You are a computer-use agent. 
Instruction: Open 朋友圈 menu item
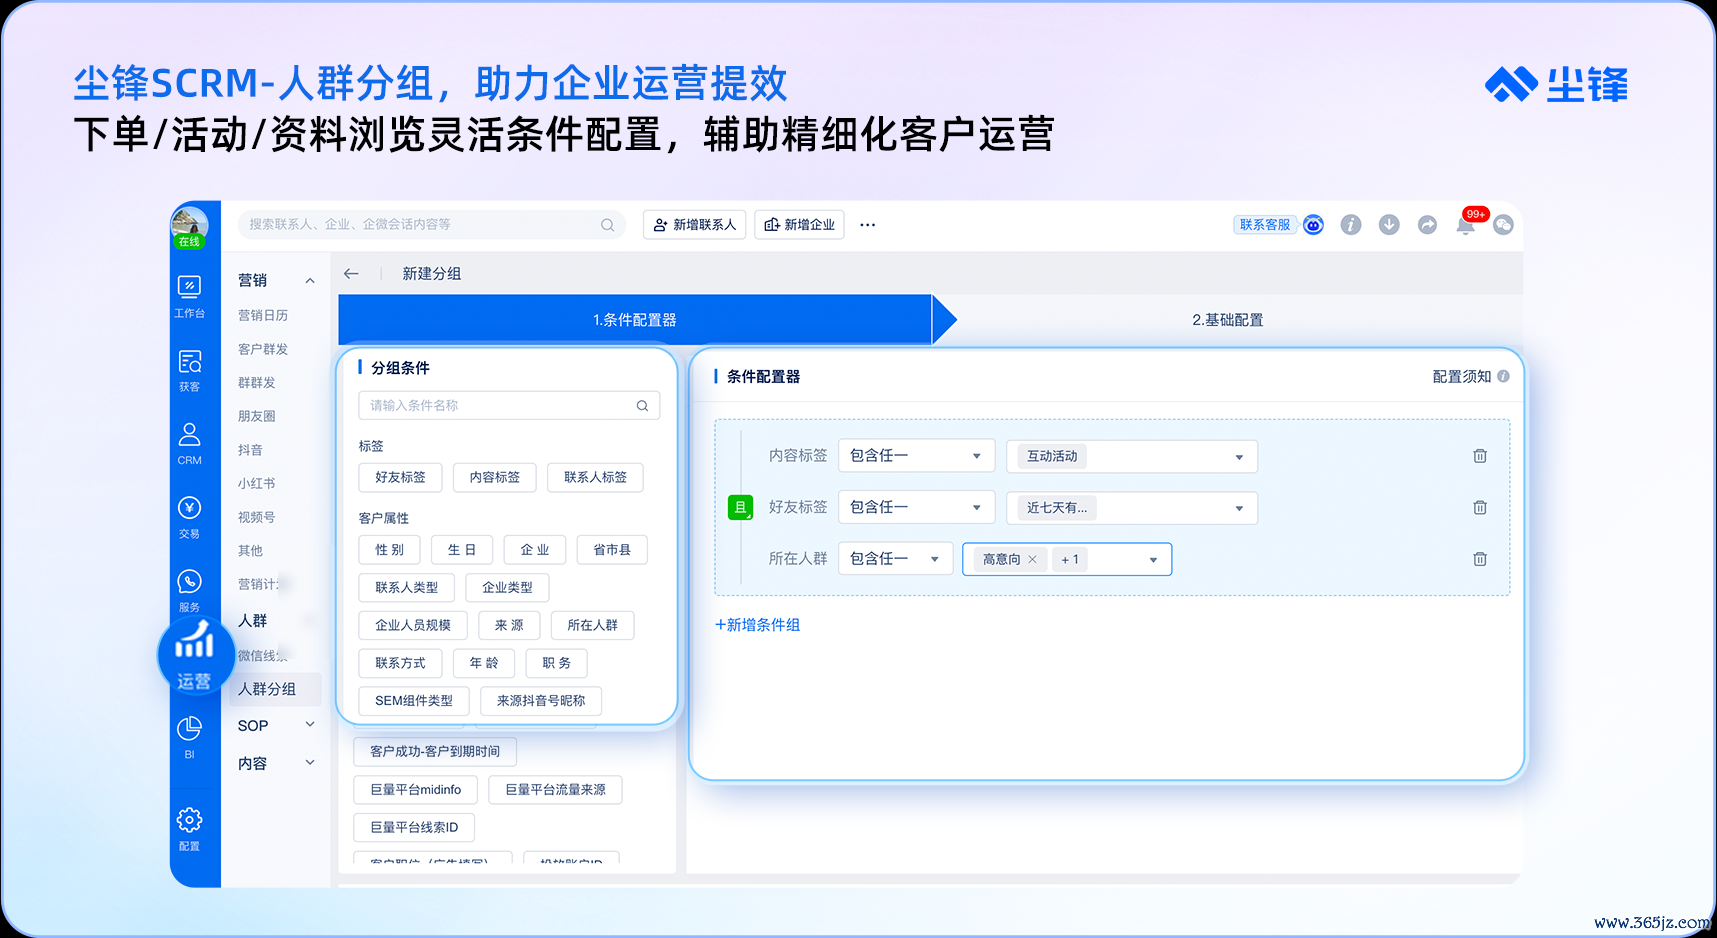pyautogui.click(x=257, y=416)
